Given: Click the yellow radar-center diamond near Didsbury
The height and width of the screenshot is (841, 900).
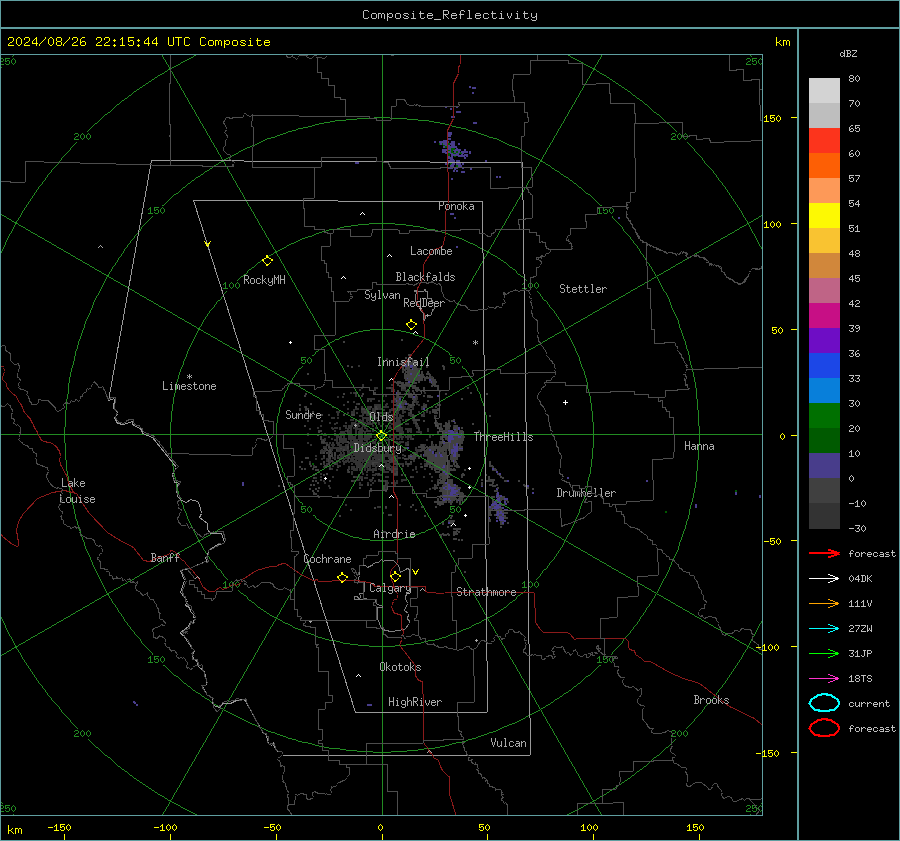Looking at the screenshot, I should tap(381, 436).
